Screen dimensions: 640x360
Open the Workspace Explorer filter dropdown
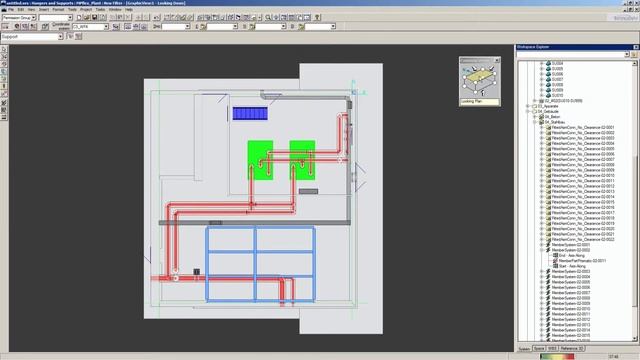click(x=627, y=54)
